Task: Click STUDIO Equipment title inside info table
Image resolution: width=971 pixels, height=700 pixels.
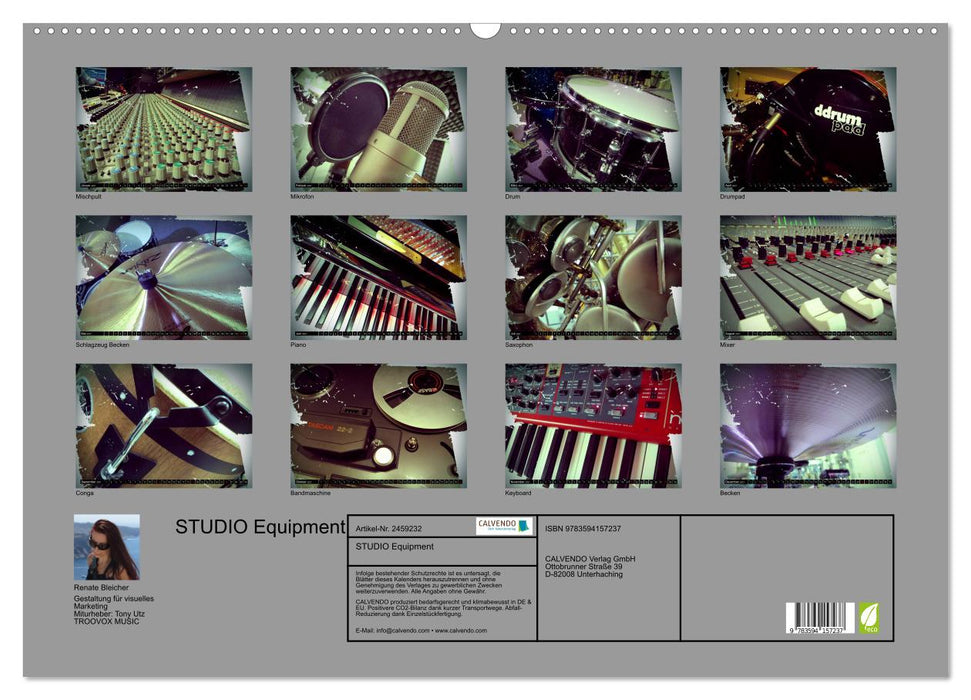Action: [394, 546]
